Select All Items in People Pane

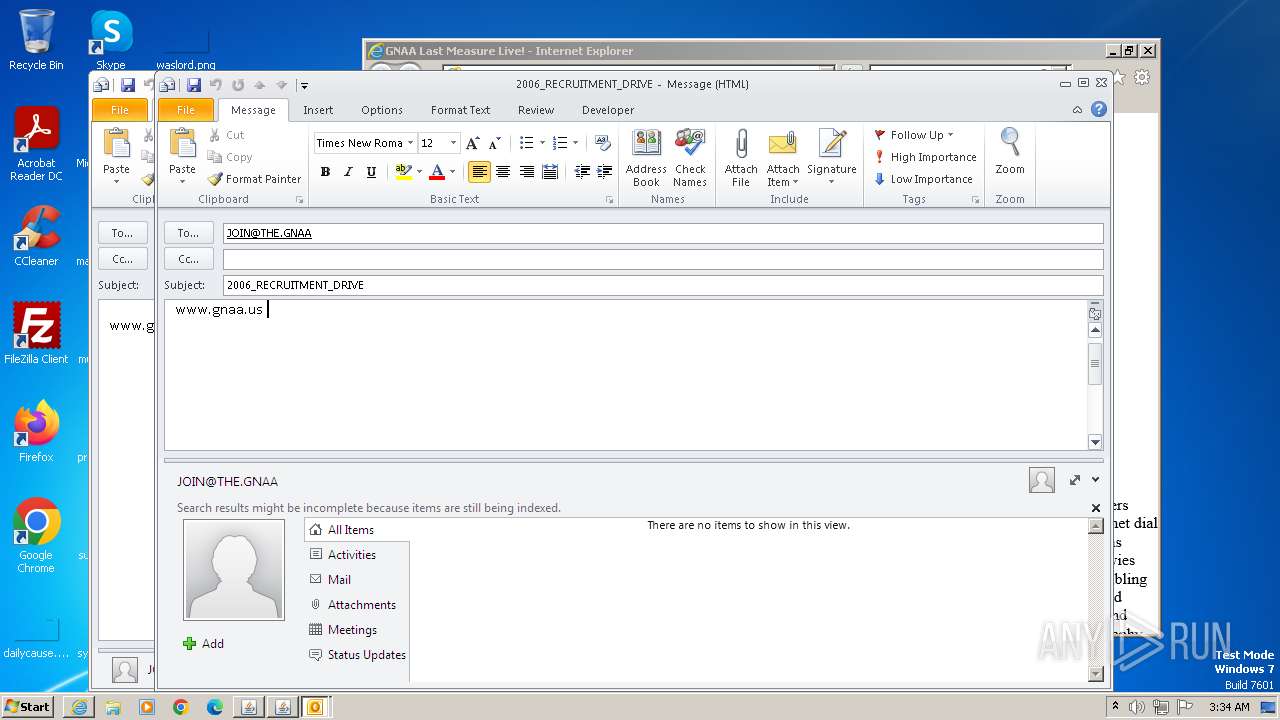[356, 530]
